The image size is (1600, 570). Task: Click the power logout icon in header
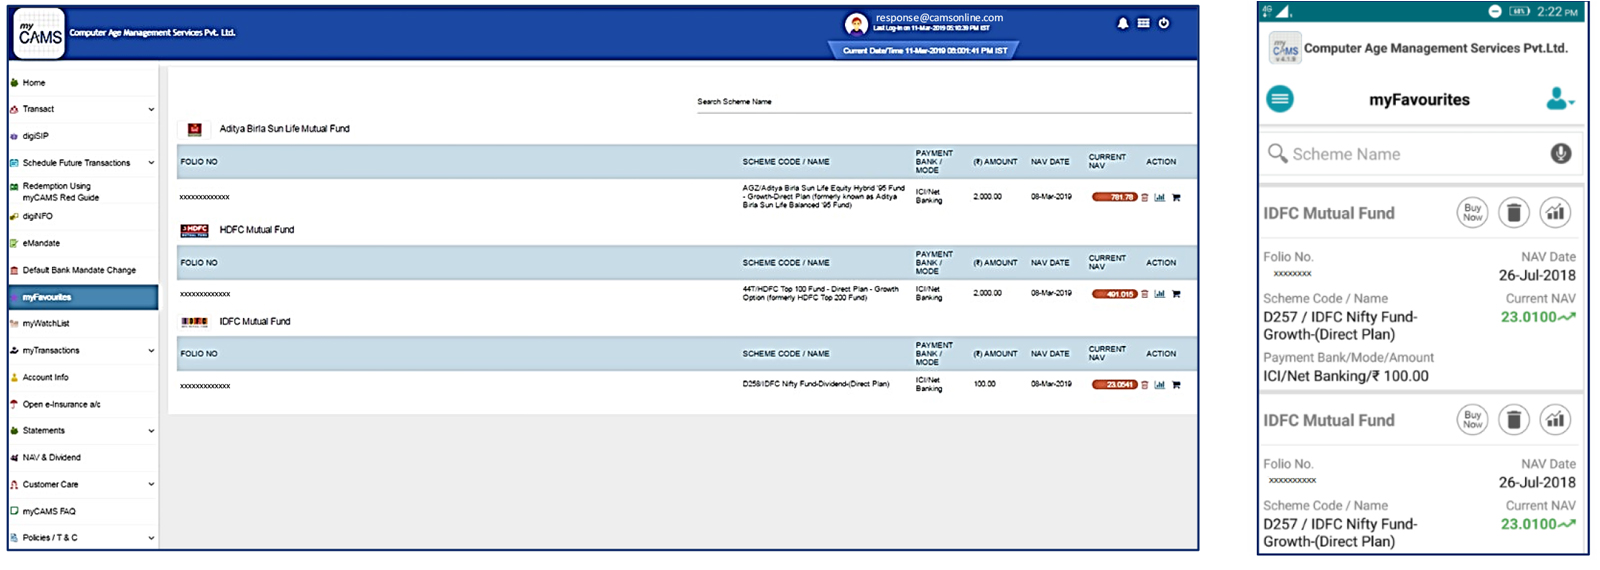click(x=1164, y=23)
